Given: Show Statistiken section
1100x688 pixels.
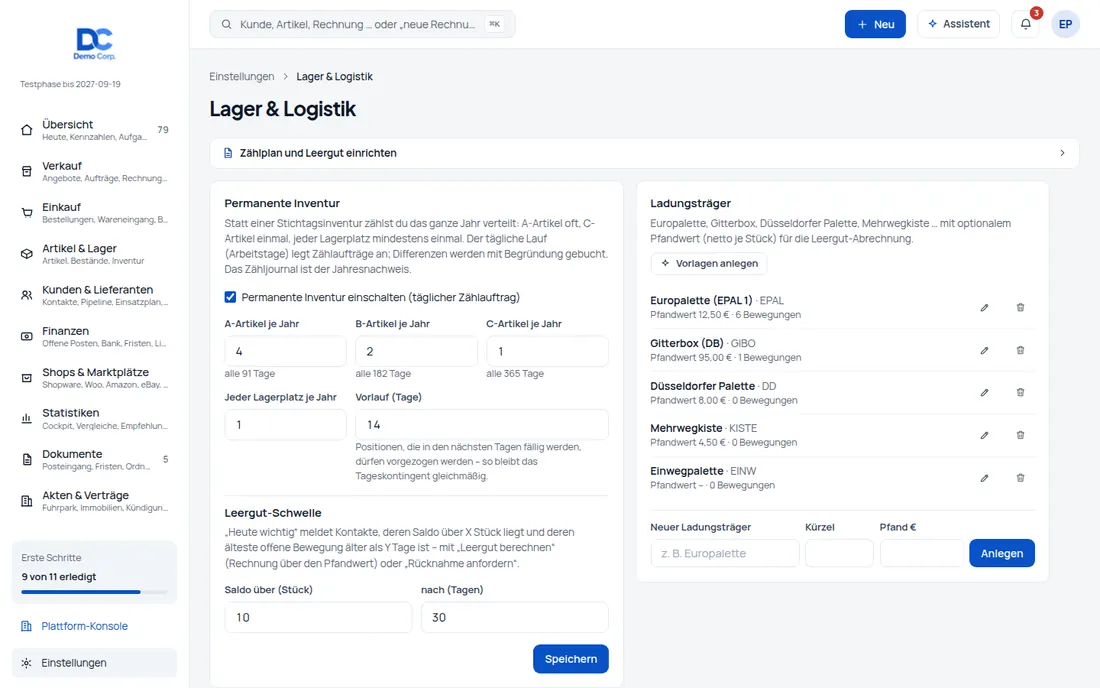Looking at the screenshot, I should 95,419.
